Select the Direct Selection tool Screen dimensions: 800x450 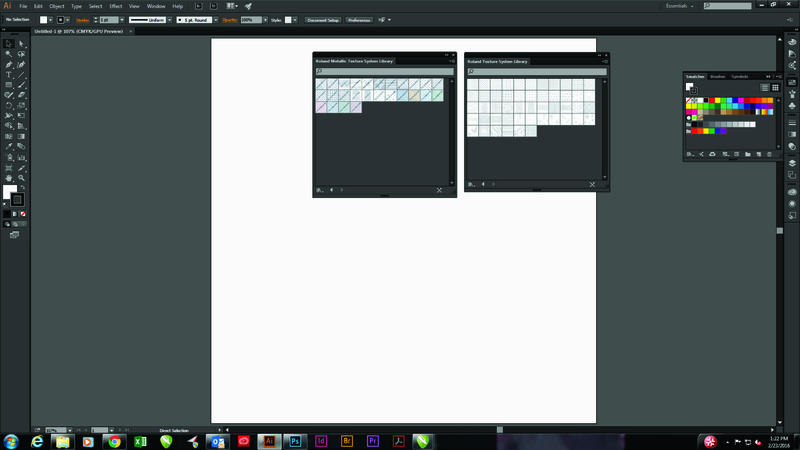click(x=21, y=44)
